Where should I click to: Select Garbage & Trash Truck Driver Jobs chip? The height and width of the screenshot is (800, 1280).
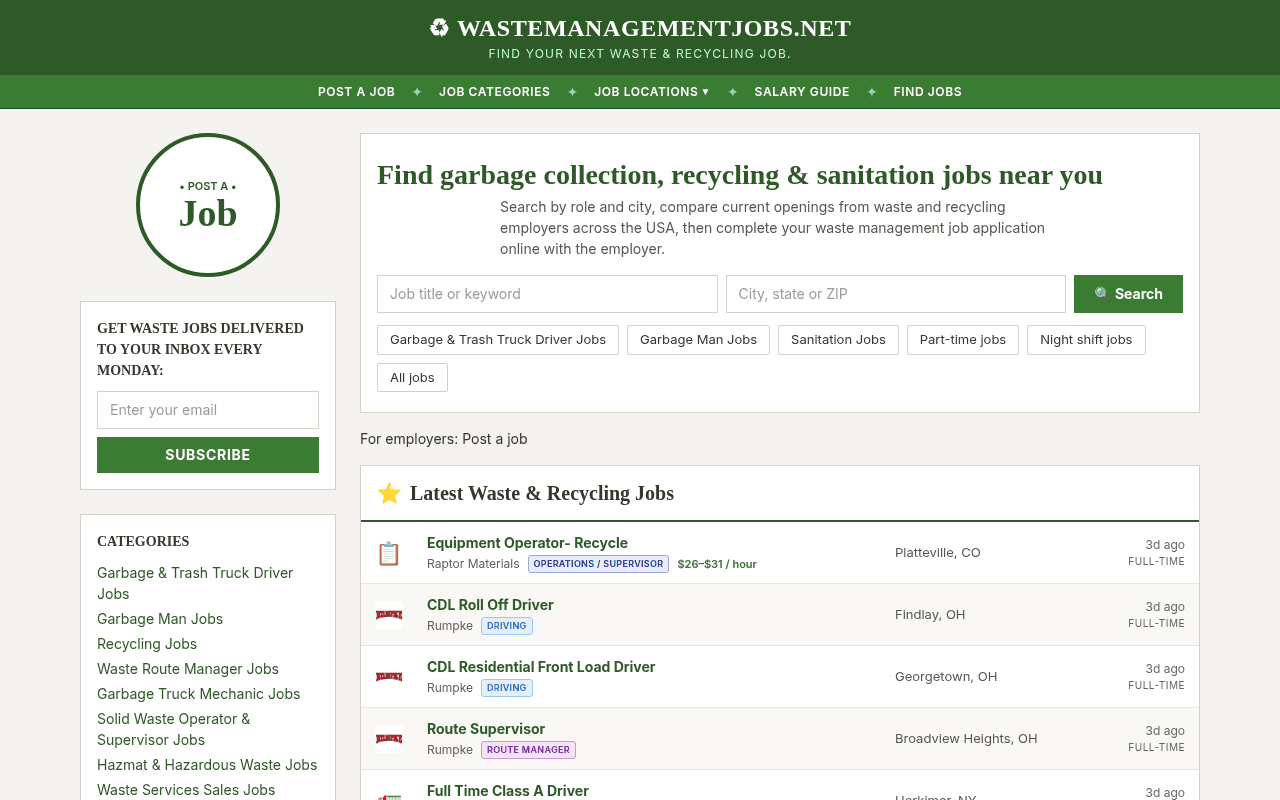pyautogui.click(x=498, y=340)
